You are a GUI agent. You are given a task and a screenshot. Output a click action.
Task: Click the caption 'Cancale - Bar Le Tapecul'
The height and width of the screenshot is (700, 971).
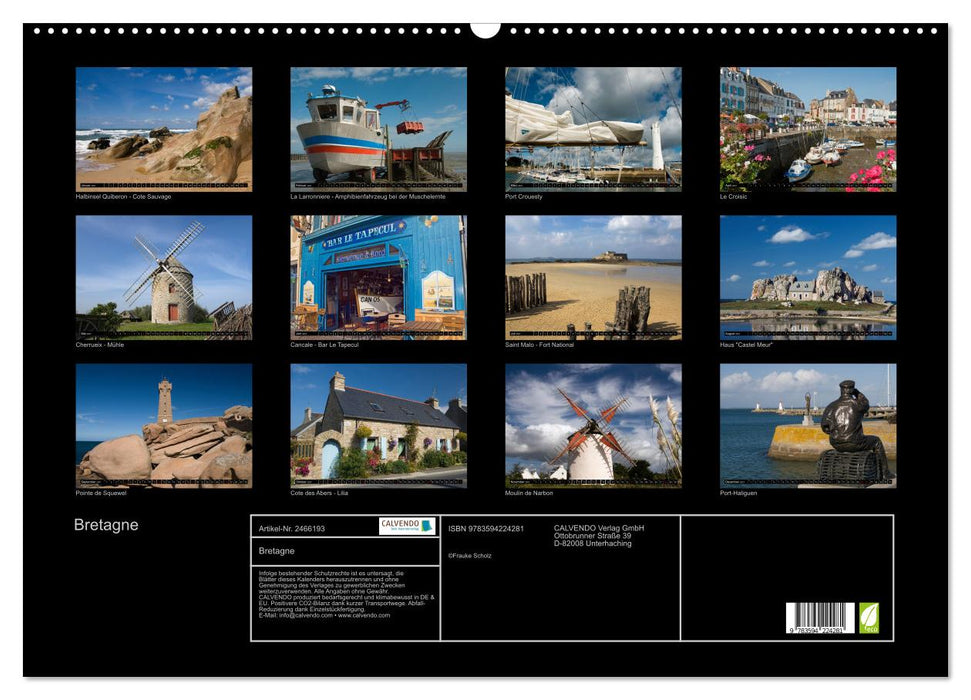click(x=324, y=344)
